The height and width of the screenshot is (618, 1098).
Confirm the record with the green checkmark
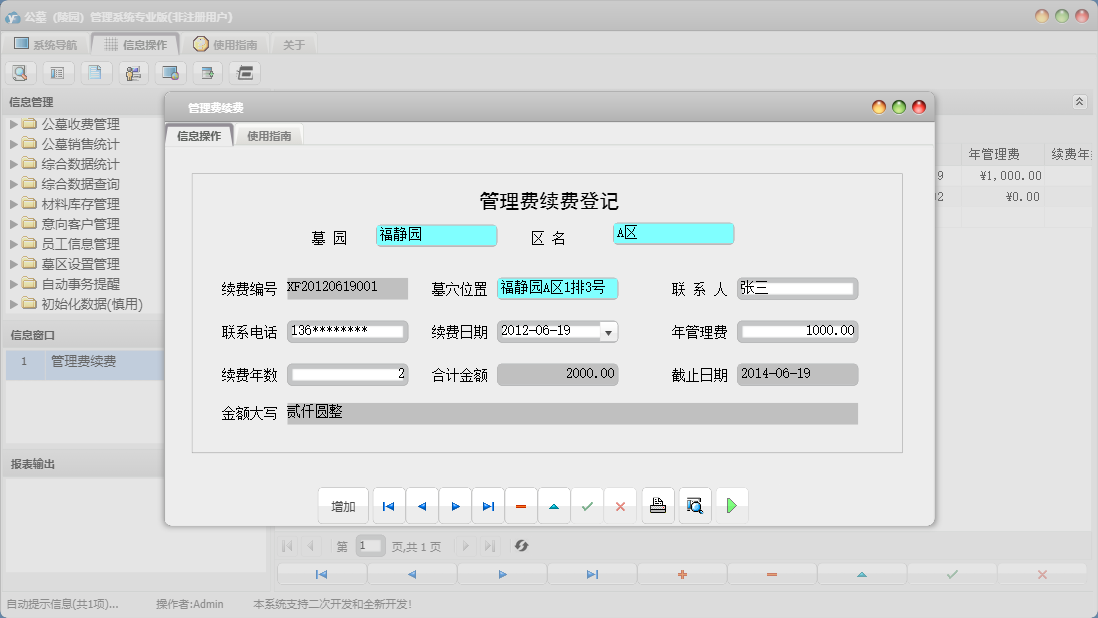point(587,505)
